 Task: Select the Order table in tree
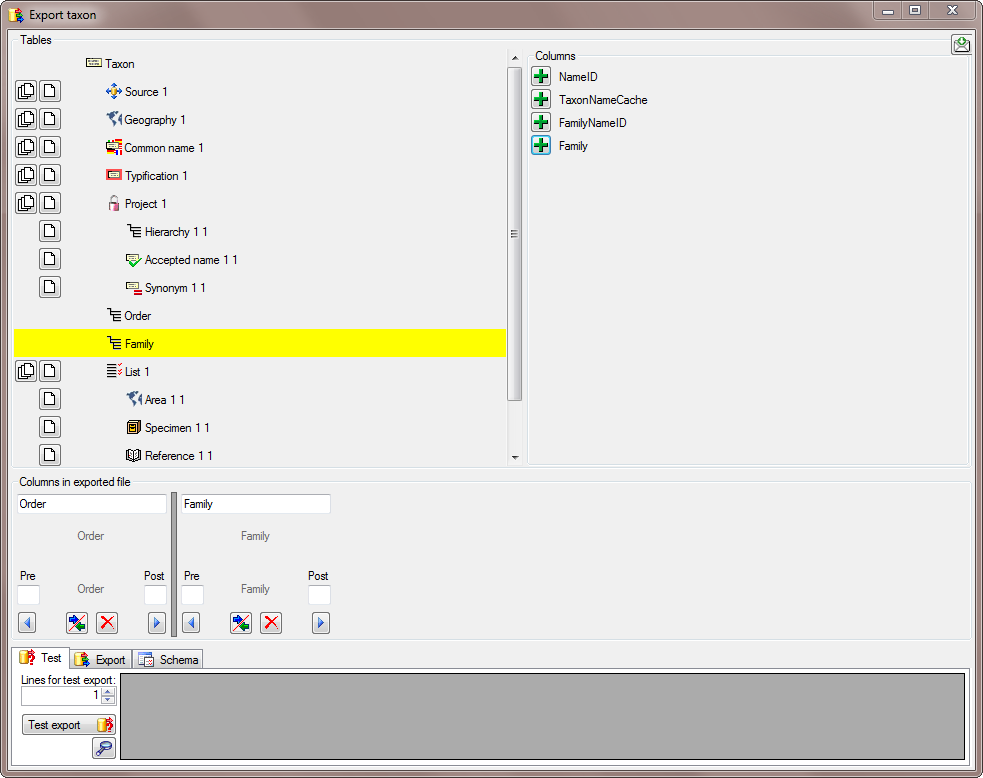[x=138, y=316]
